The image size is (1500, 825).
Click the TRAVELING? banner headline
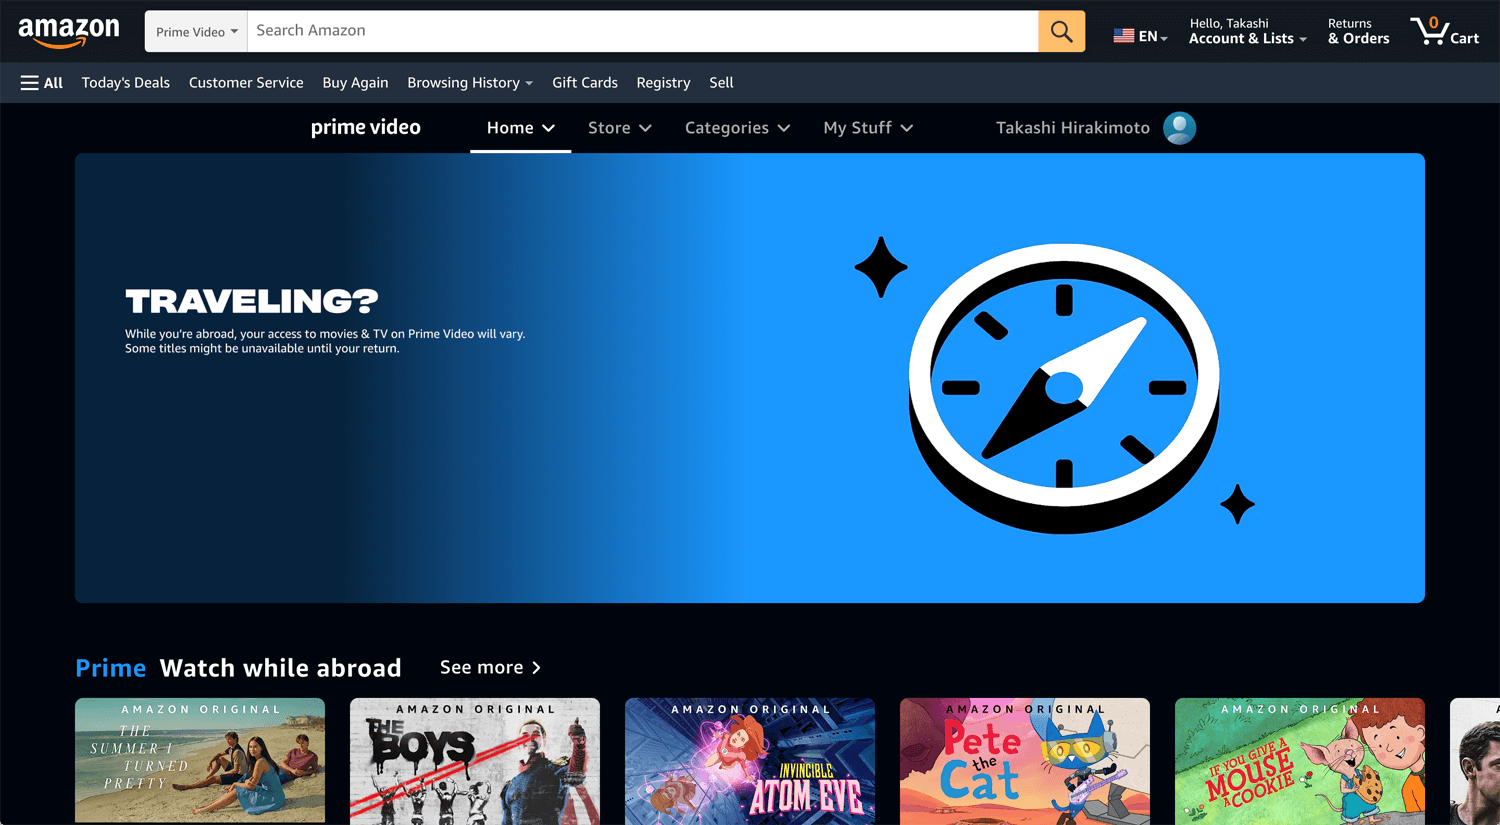coord(252,301)
